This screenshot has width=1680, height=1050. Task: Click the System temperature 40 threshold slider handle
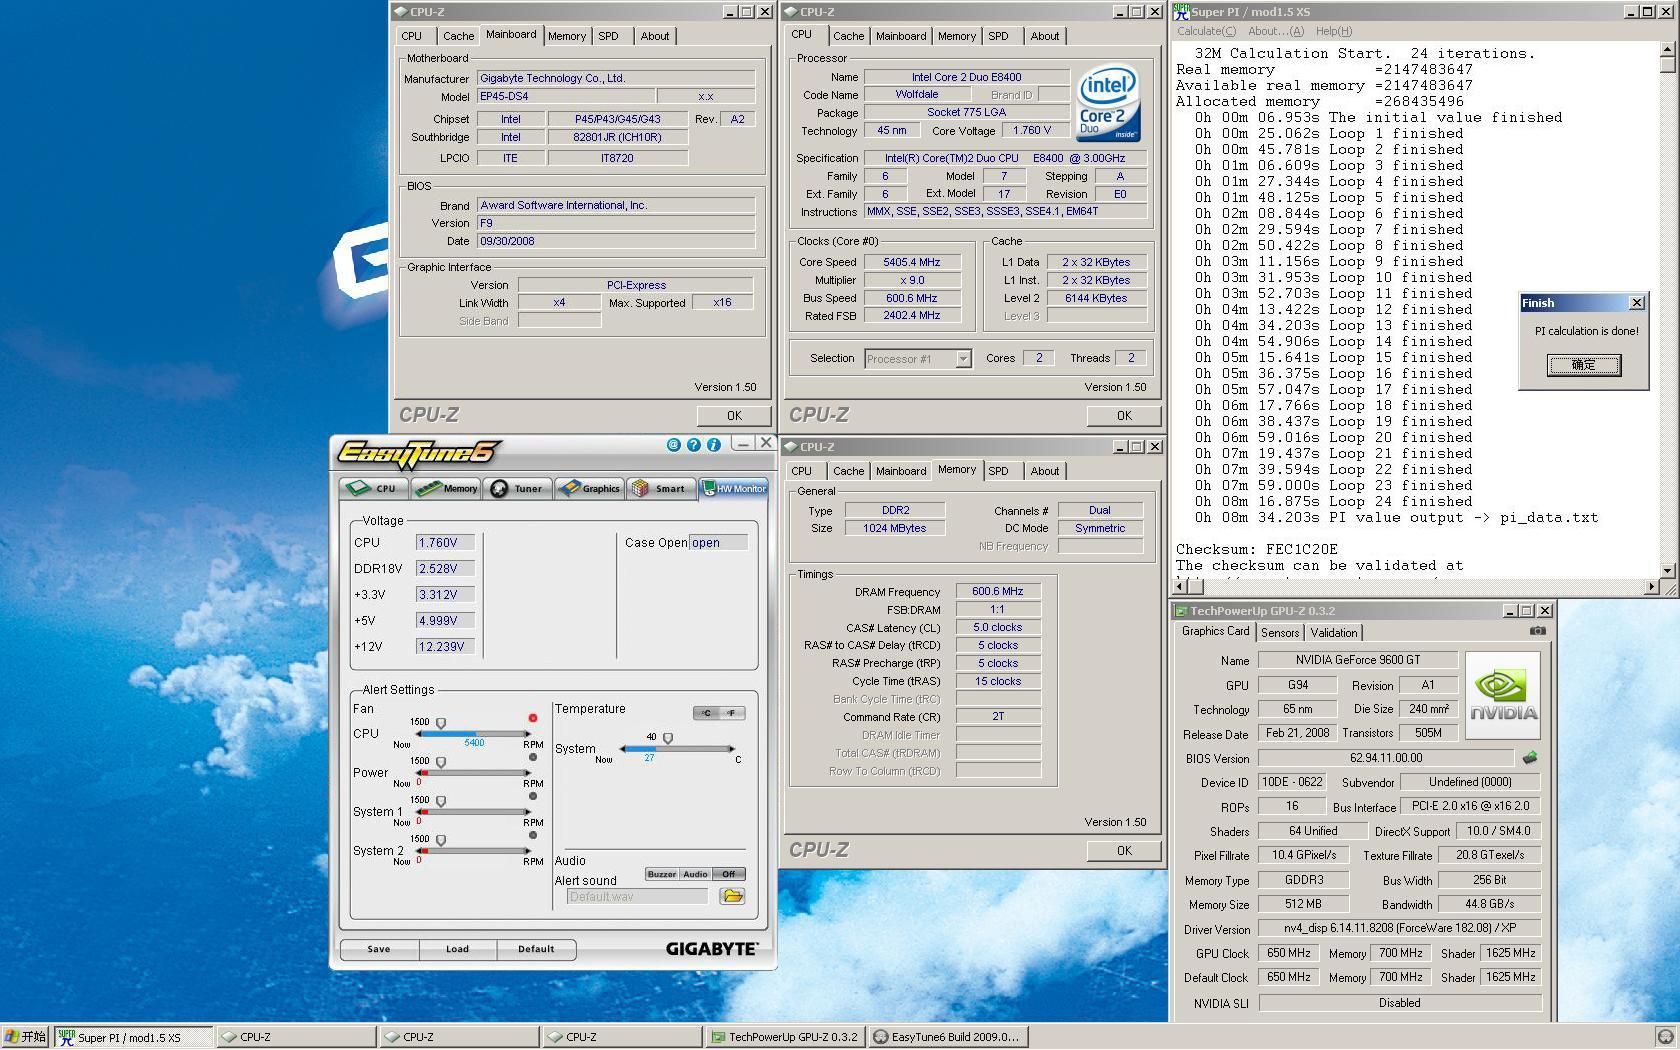[x=668, y=738]
